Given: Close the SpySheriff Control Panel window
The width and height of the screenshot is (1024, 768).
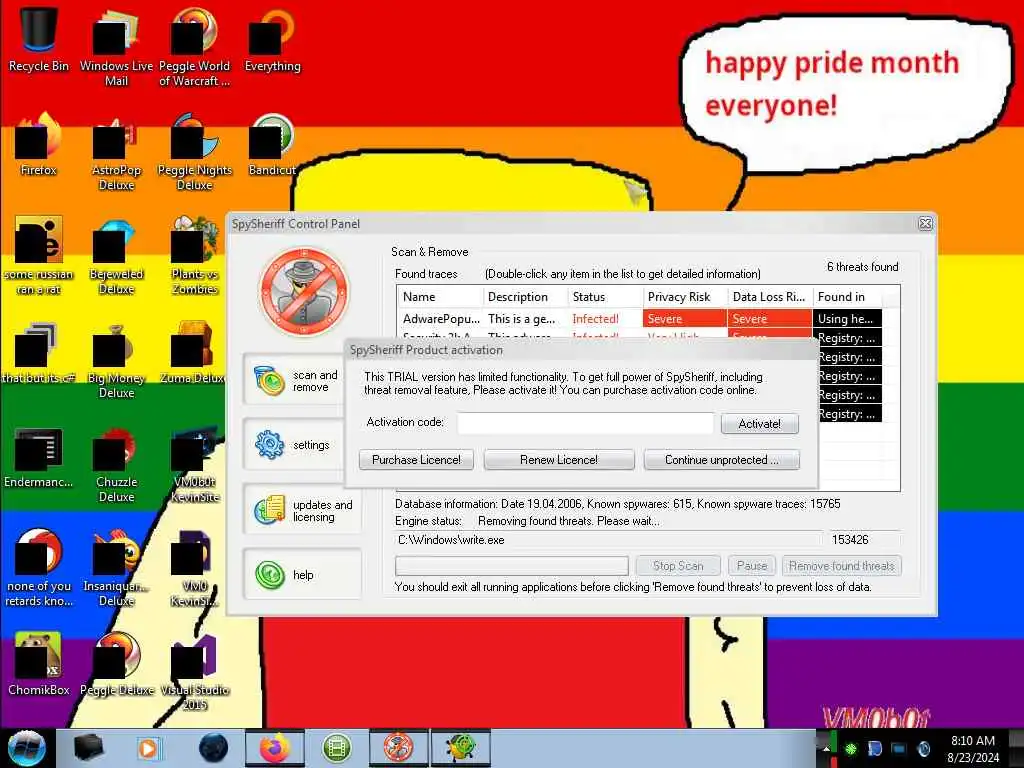Looking at the screenshot, I should [x=925, y=223].
